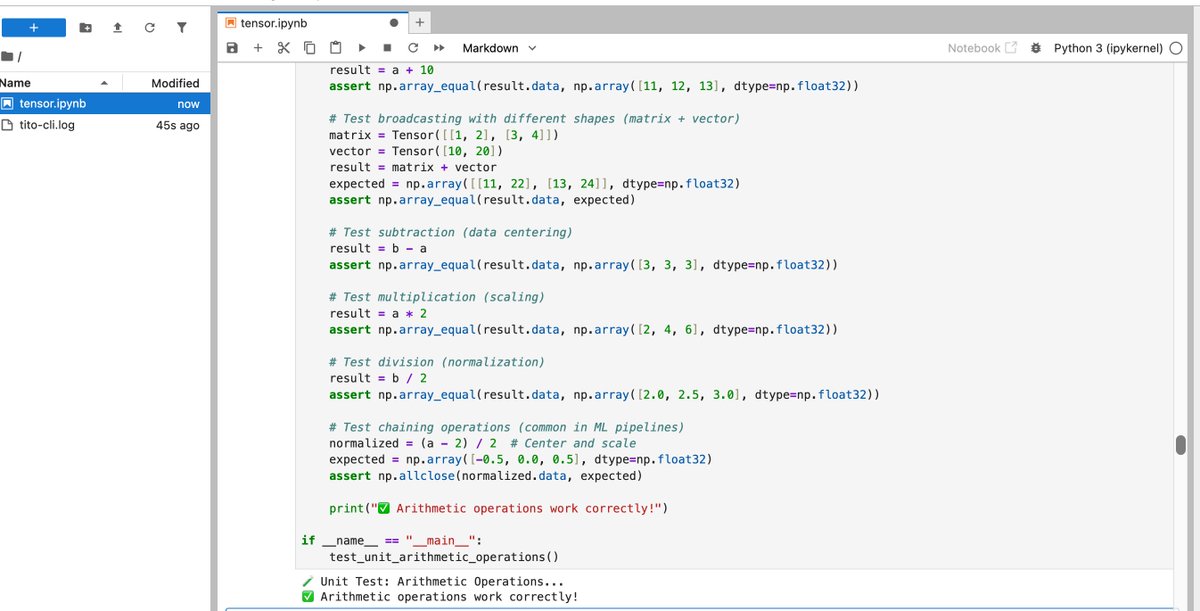Copy the selected cell
1200x611 pixels.
pos(309,48)
